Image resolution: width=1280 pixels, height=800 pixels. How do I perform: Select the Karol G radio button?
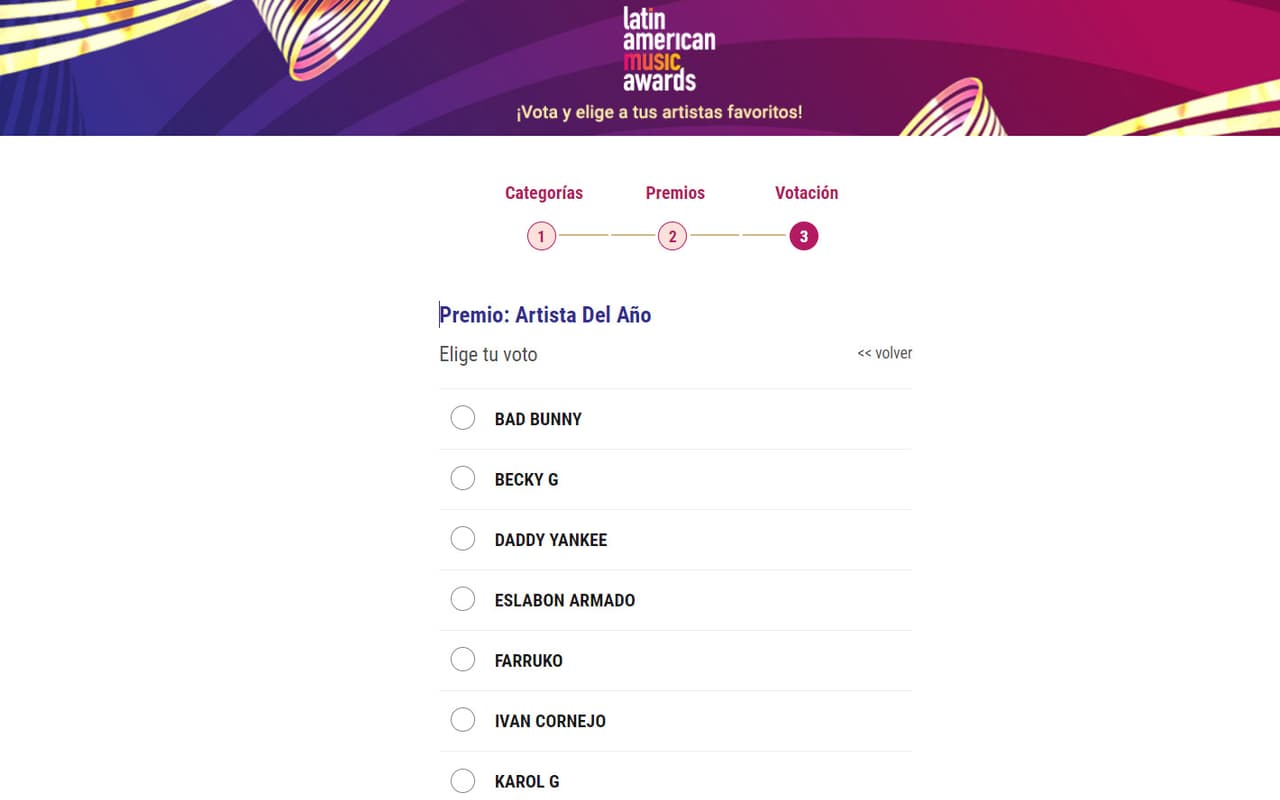pyautogui.click(x=463, y=781)
